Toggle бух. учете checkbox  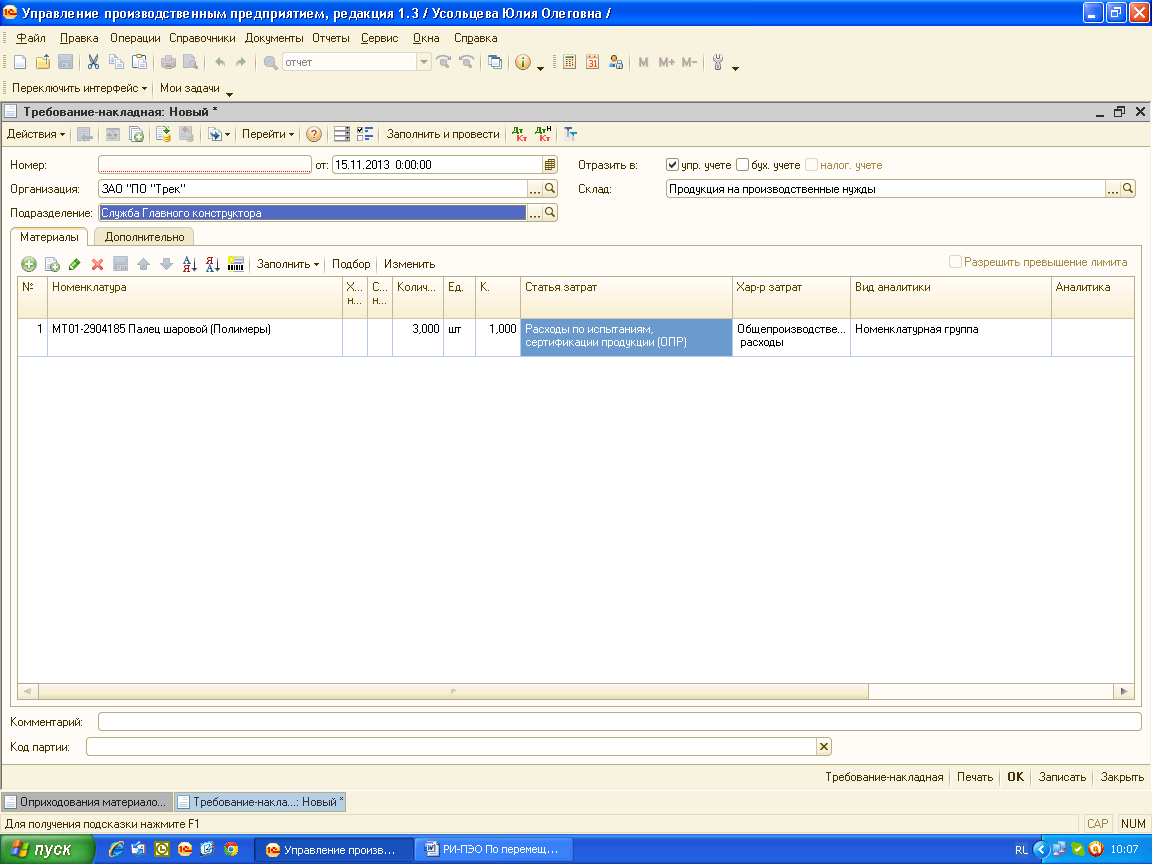[743, 165]
